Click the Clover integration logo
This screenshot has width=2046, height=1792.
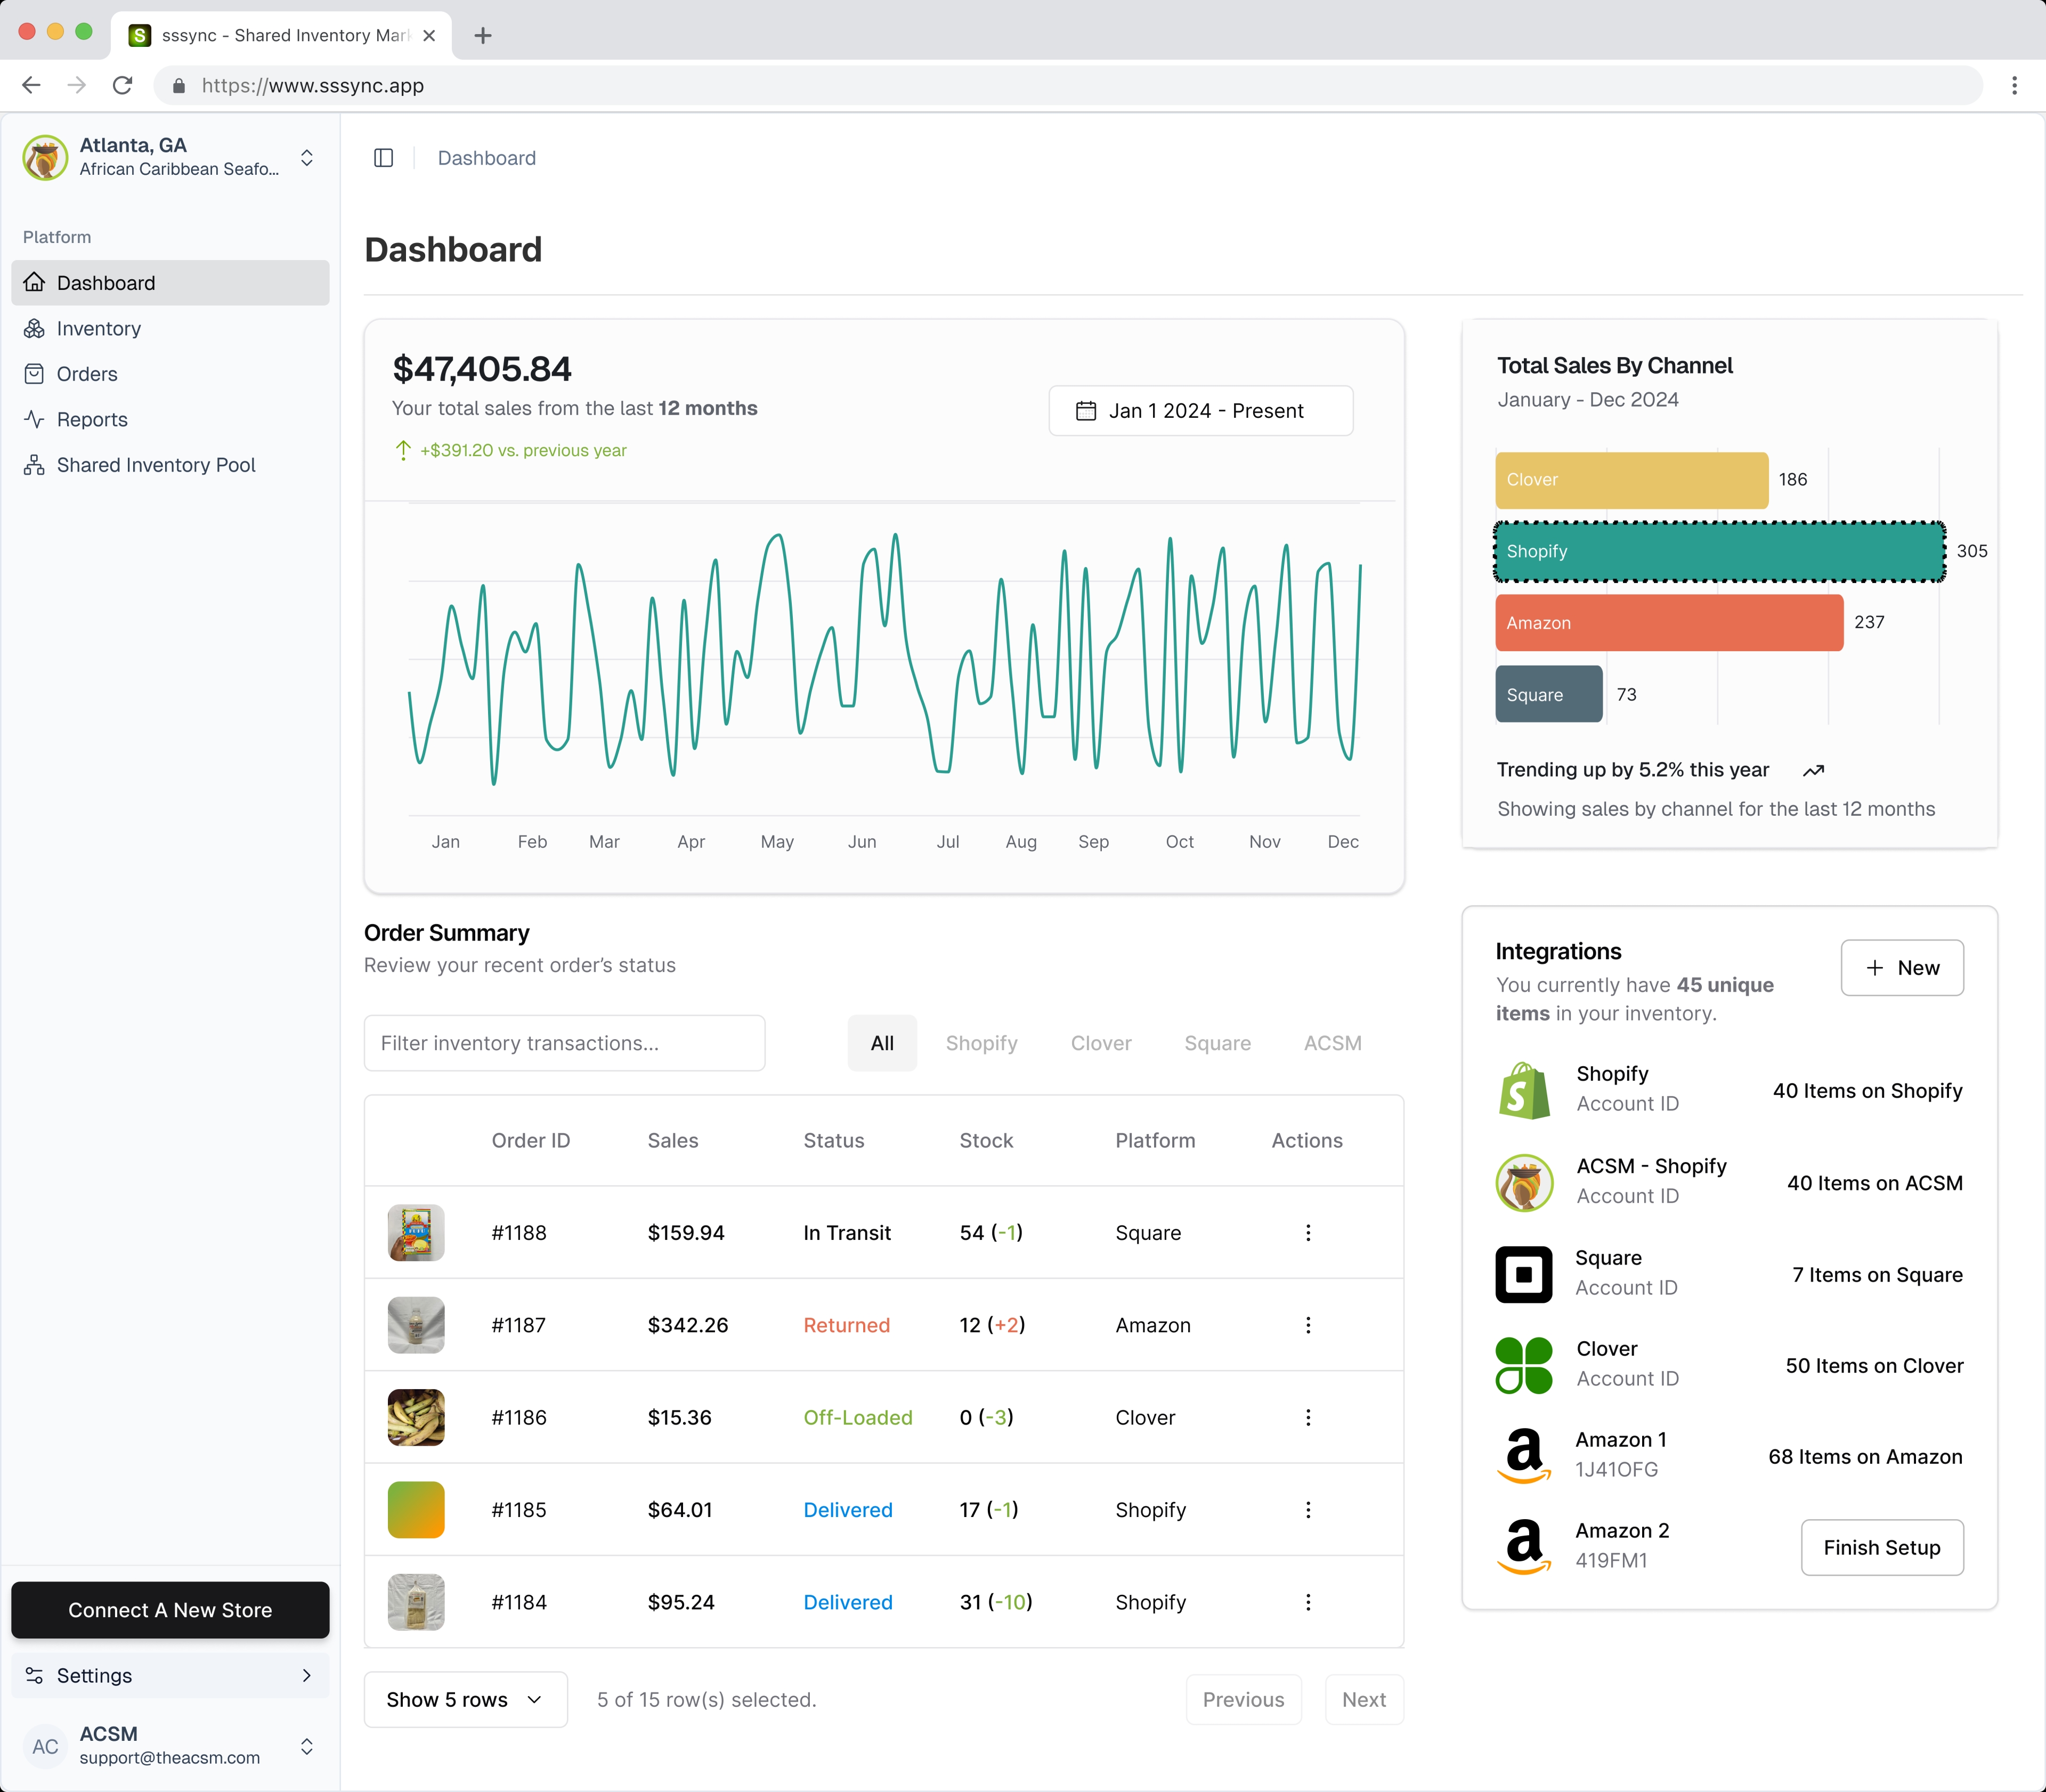[x=1524, y=1366]
